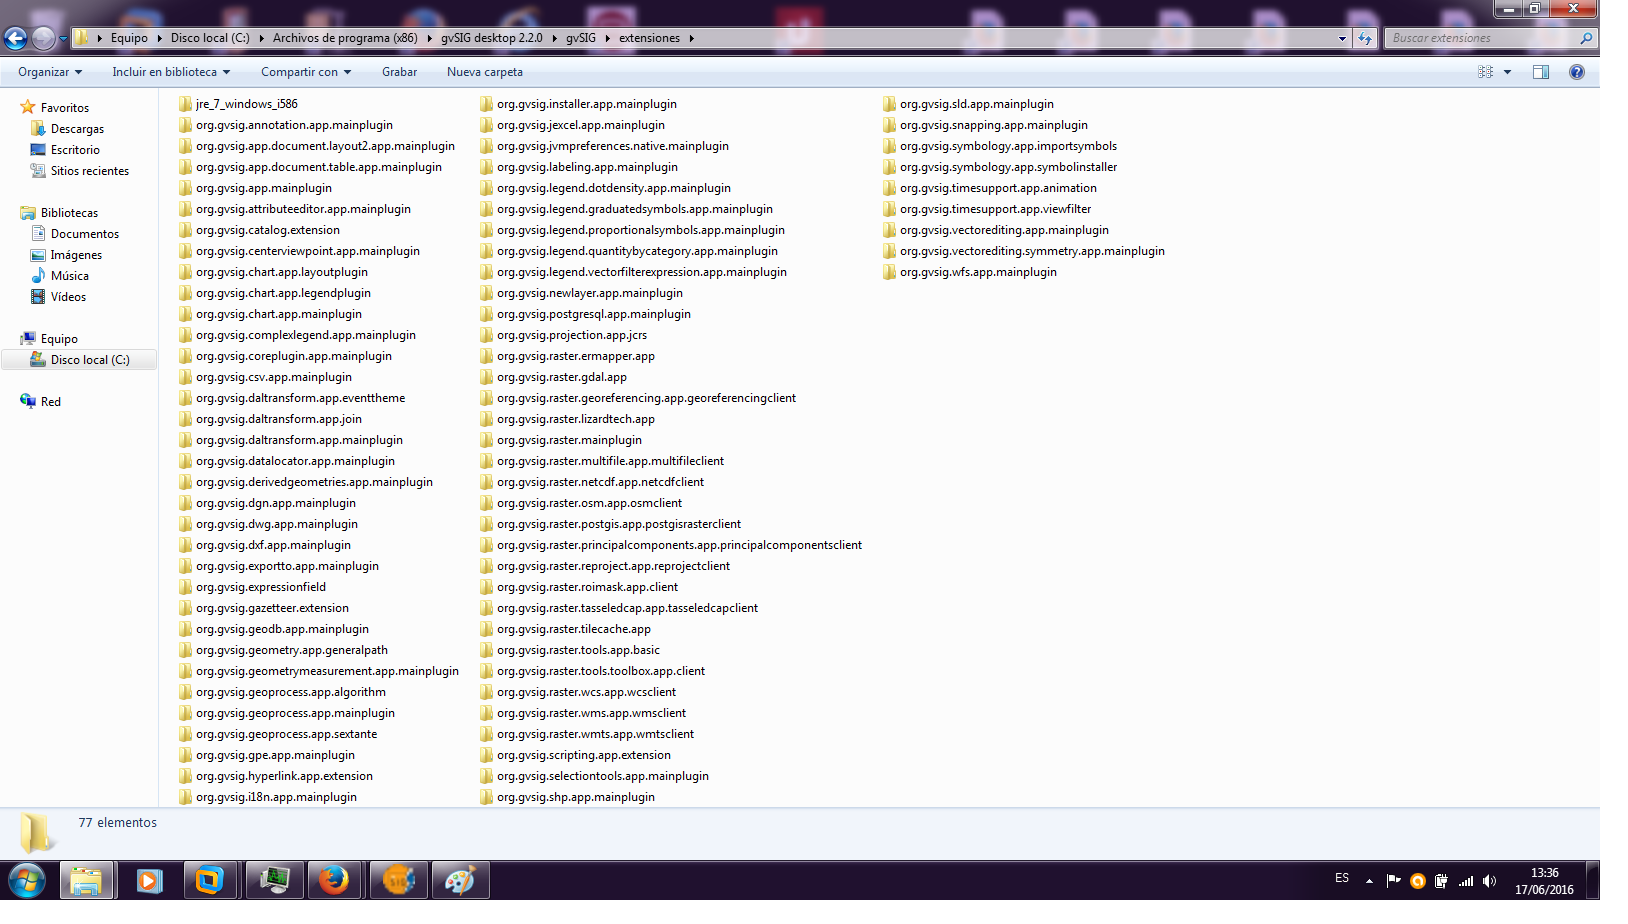Select org.gvsig.annotation.app.mainplugin folder icon
The height and width of the screenshot is (924, 1628).
186,125
